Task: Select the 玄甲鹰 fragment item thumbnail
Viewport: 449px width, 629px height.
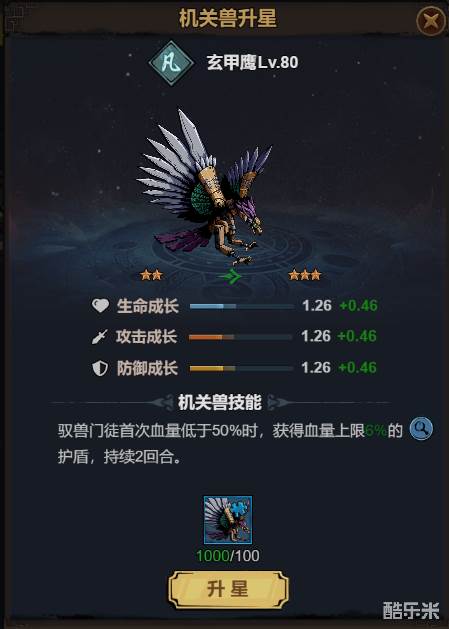Action: click(x=228, y=519)
